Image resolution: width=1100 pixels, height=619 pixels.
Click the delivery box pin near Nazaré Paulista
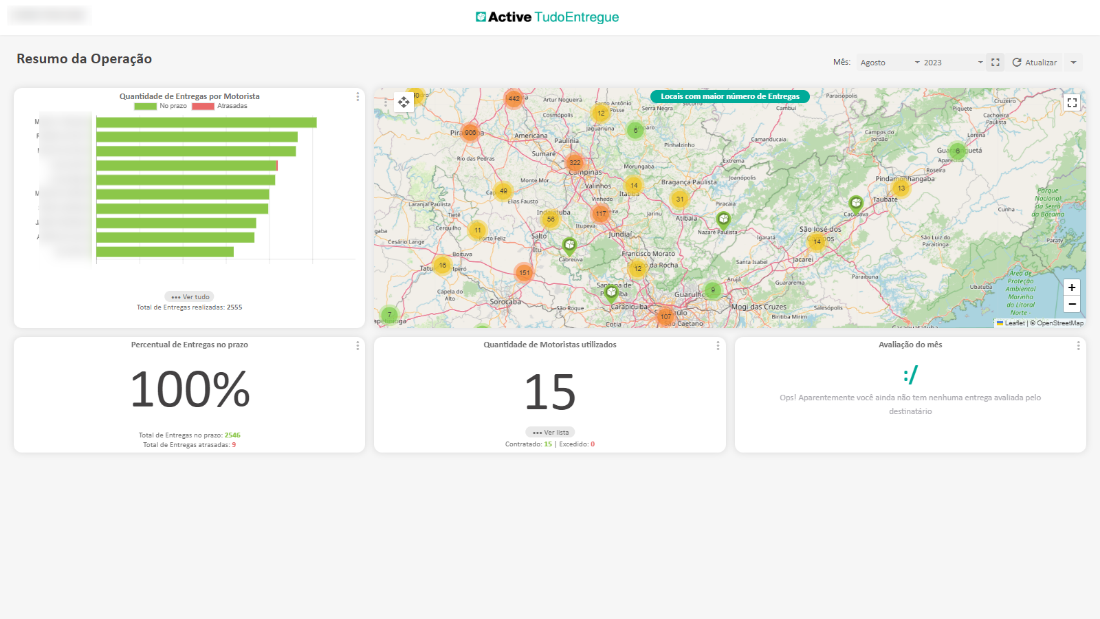[x=723, y=218]
